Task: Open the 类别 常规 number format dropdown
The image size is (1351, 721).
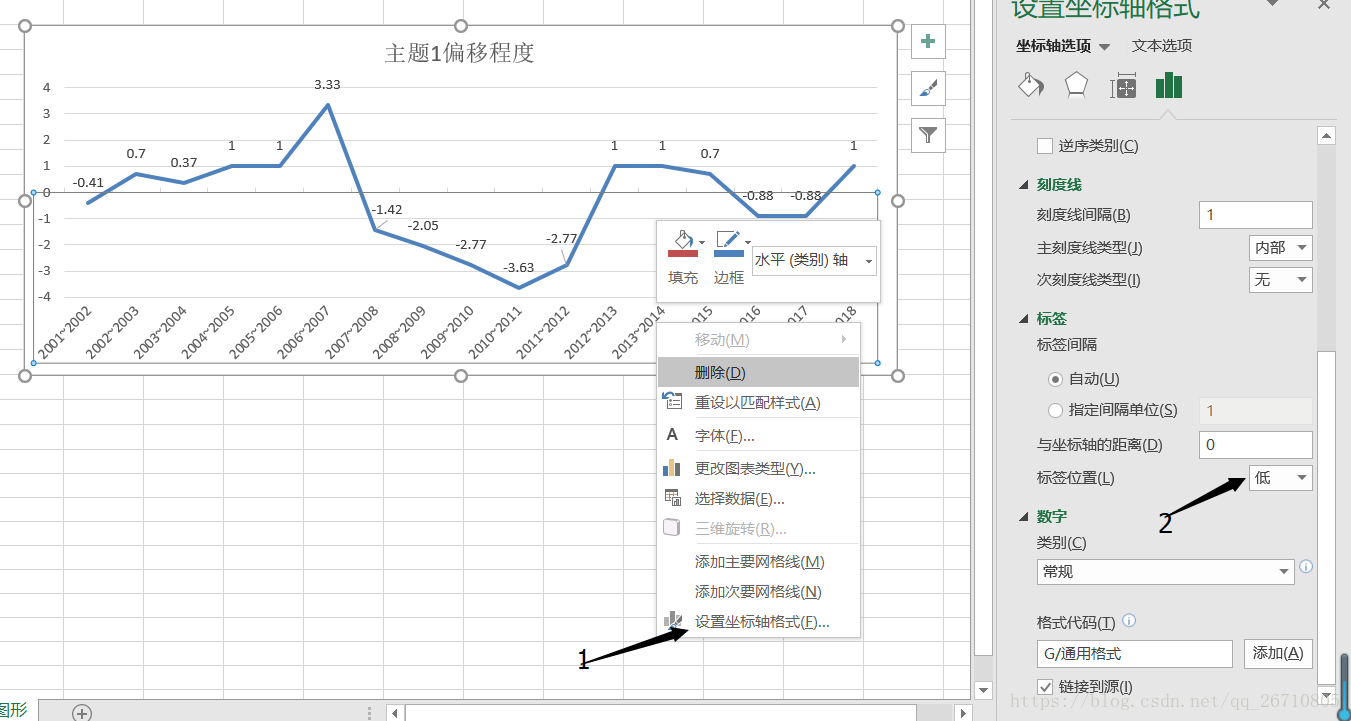Action: (1165, 572)
